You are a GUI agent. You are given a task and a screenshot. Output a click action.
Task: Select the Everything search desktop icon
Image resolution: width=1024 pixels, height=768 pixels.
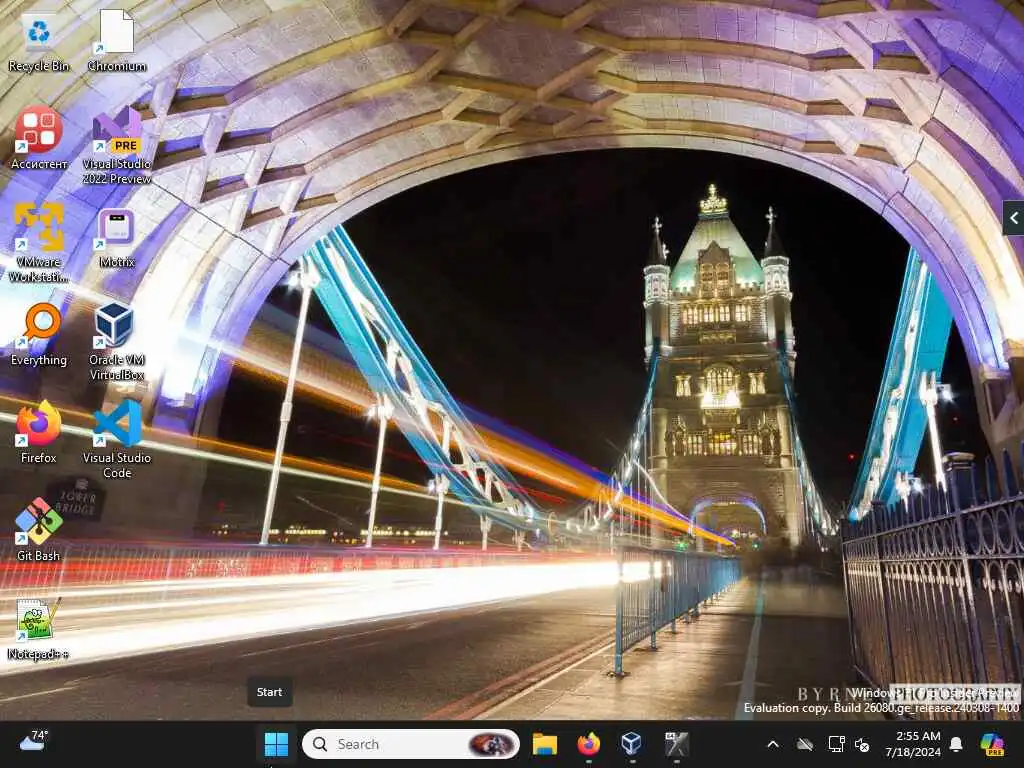39,334
